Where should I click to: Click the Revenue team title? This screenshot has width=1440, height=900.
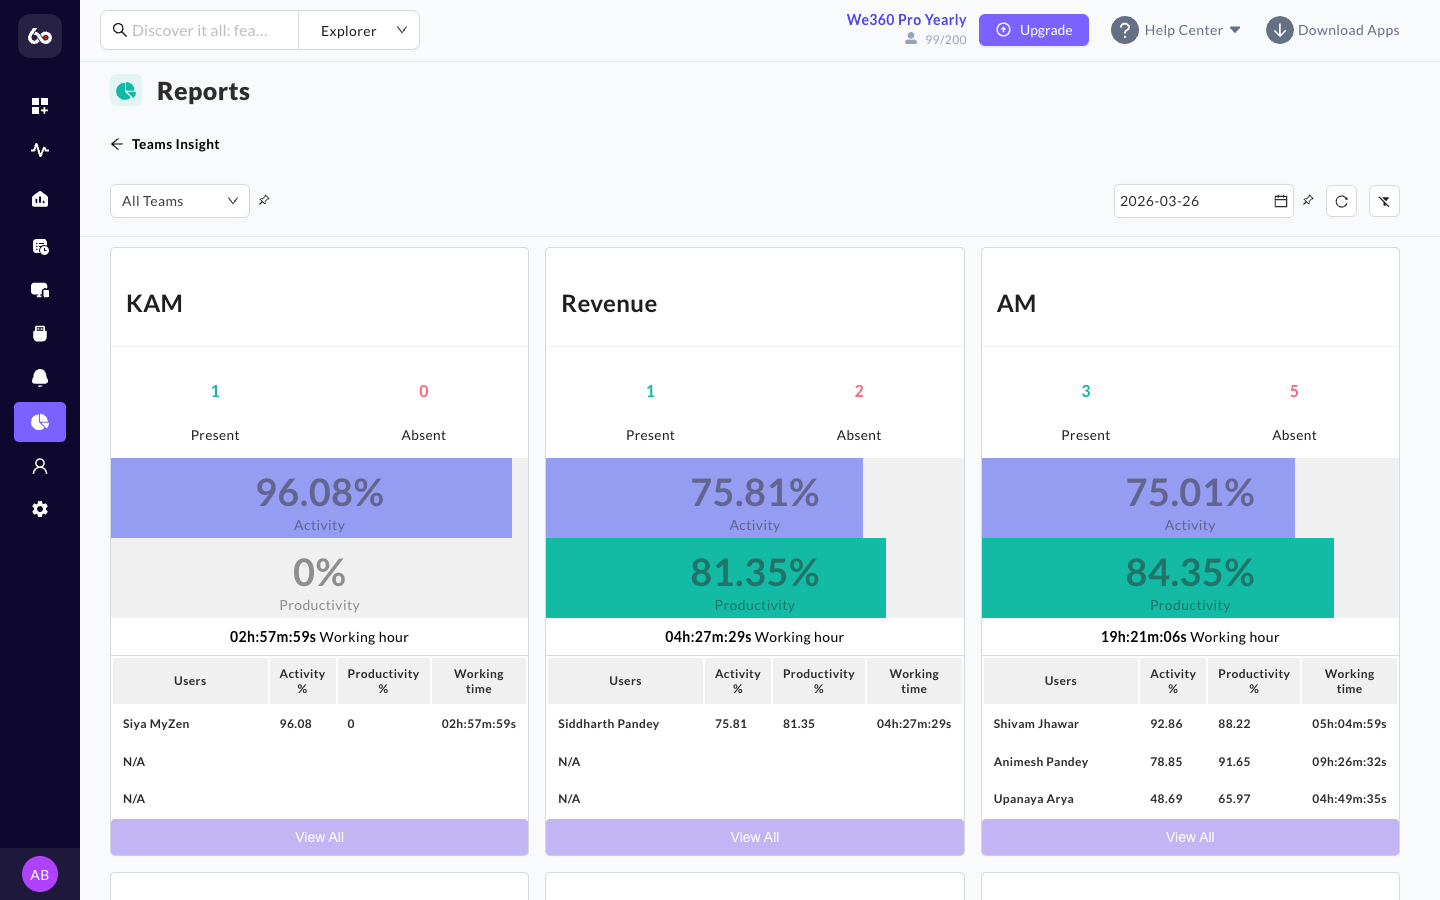tap(609, 303)
